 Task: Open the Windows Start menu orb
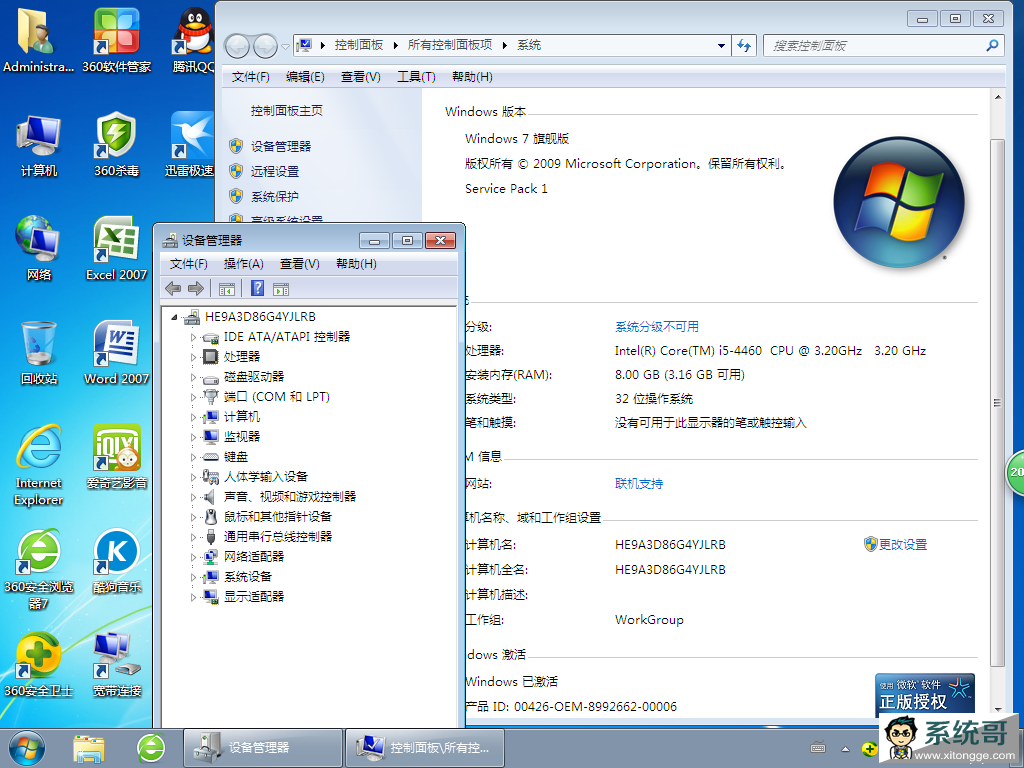26,748
